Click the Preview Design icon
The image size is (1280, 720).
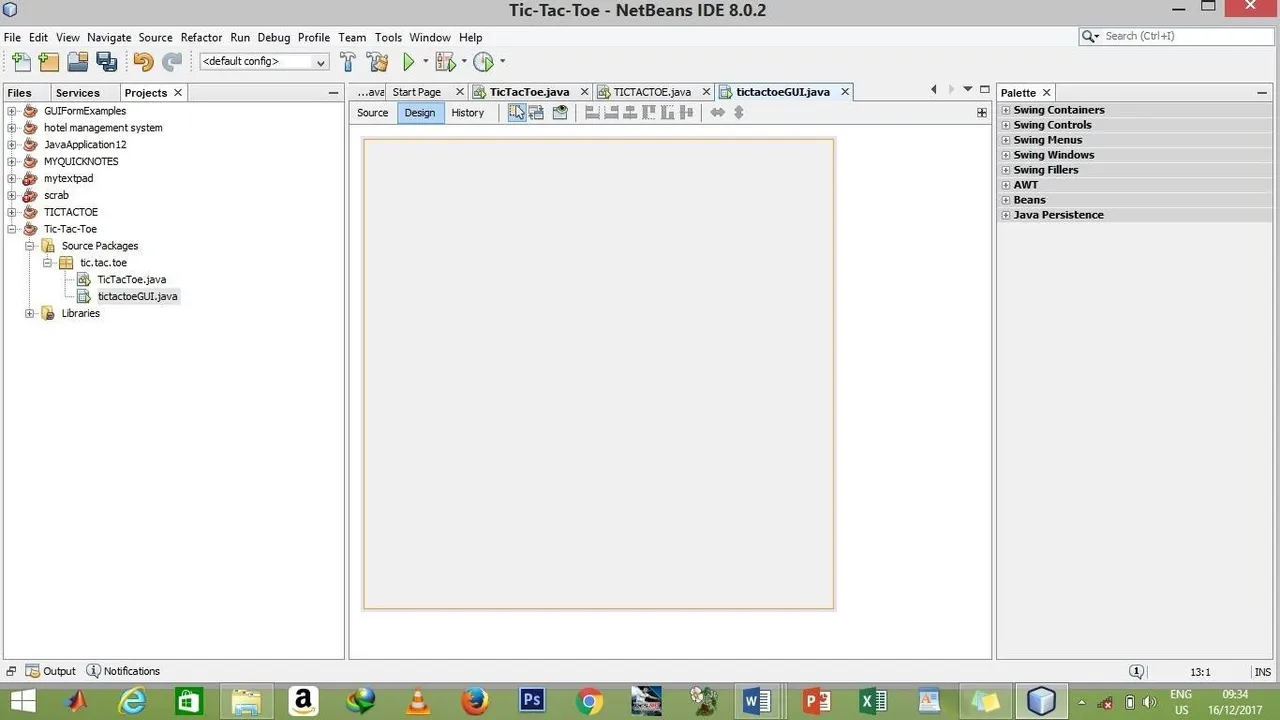coord(560,113)
